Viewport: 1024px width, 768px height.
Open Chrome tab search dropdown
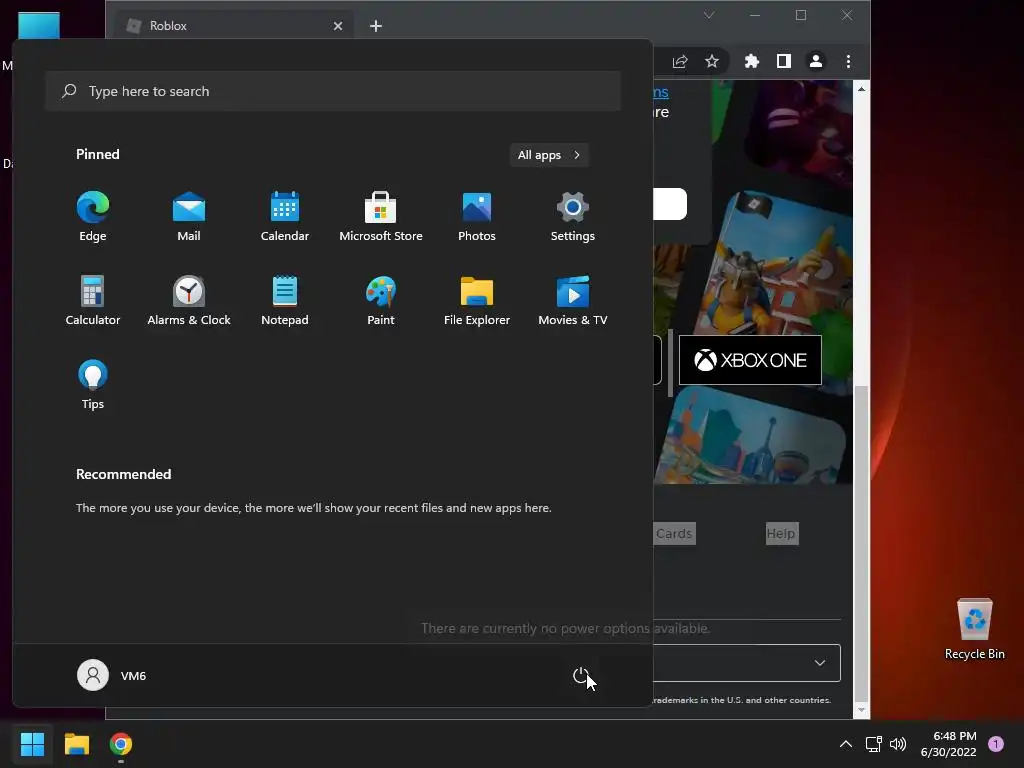click(x=709, y=15)
